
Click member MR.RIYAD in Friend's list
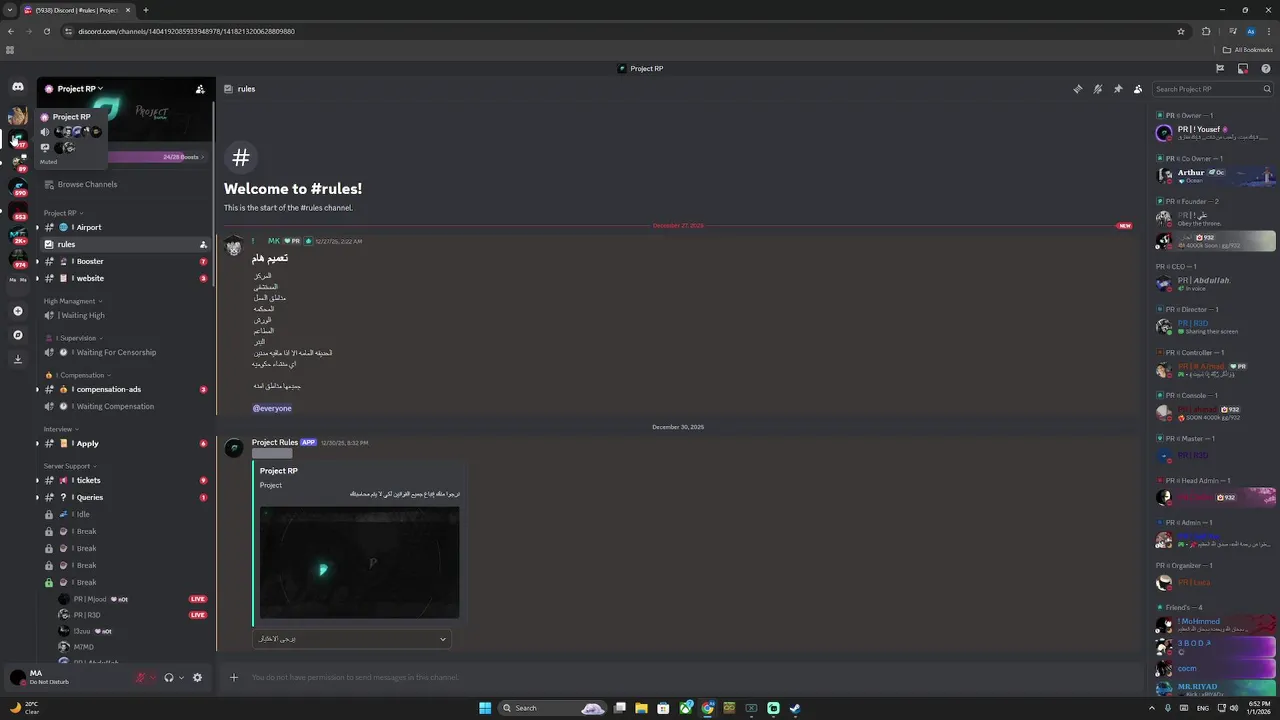click(x=1214, y=689)
